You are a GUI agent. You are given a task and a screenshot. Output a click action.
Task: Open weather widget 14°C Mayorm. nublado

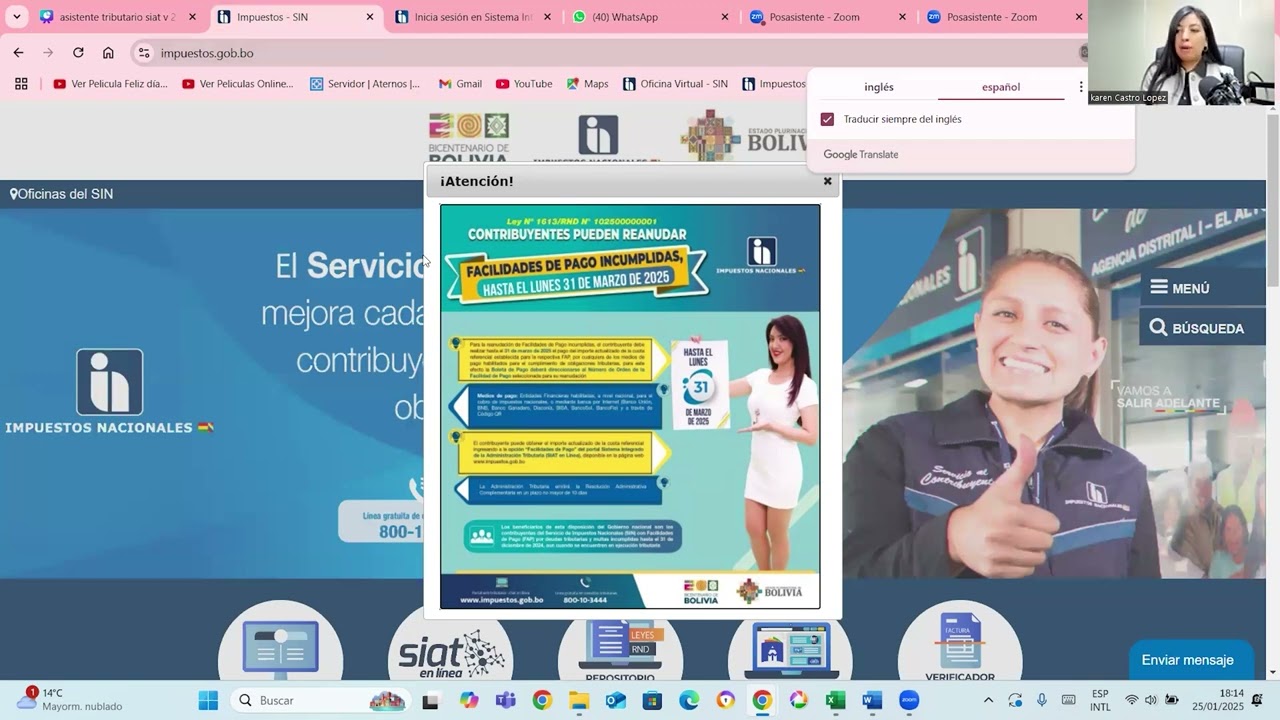click(x=72, y=700)
